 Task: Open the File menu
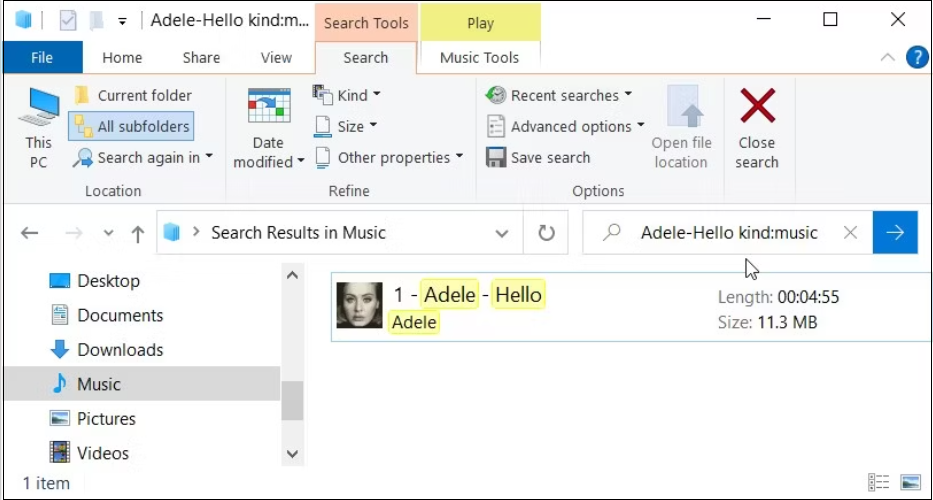(x=42, y=58)
